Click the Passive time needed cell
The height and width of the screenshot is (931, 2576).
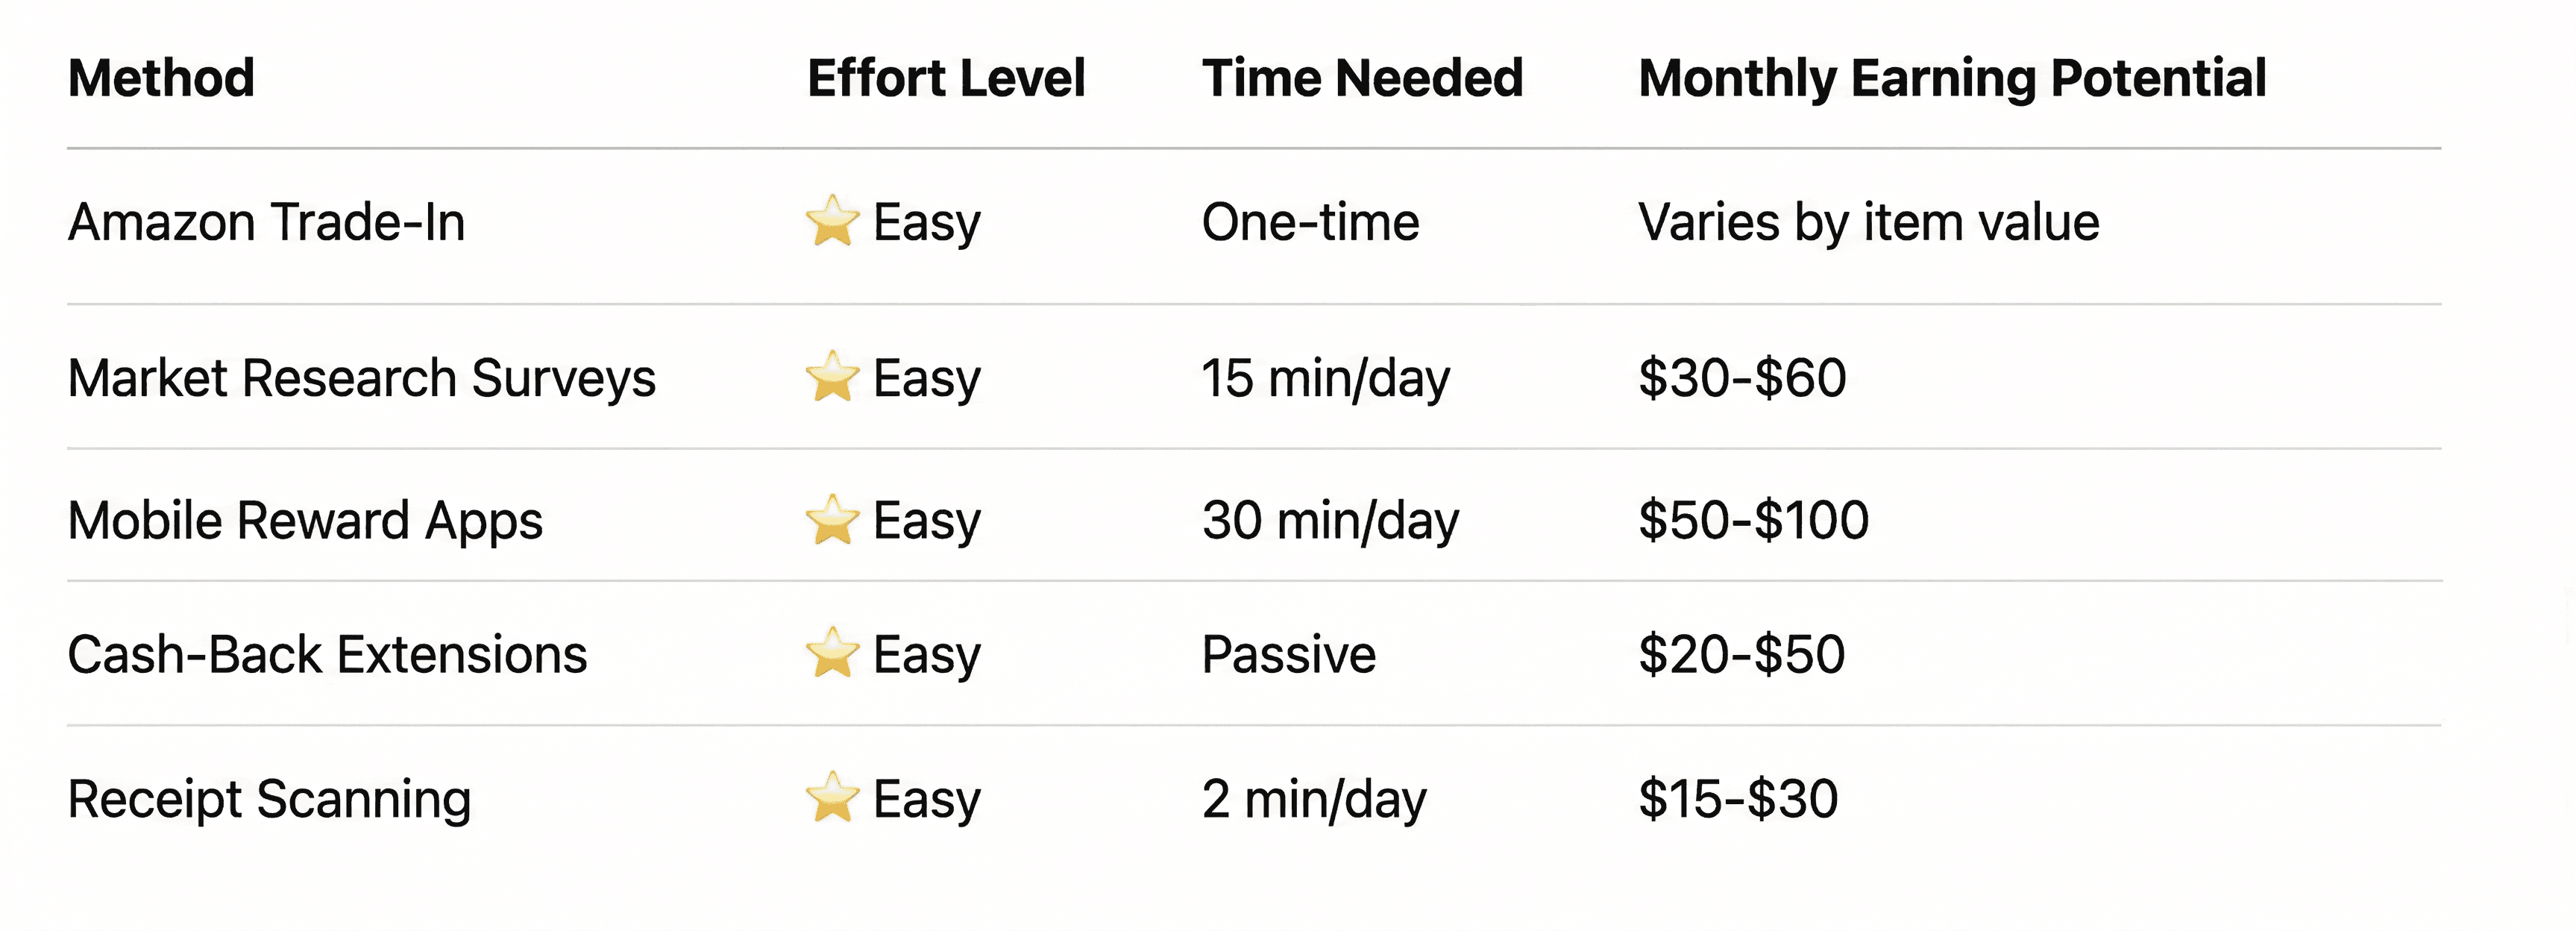1288,655
